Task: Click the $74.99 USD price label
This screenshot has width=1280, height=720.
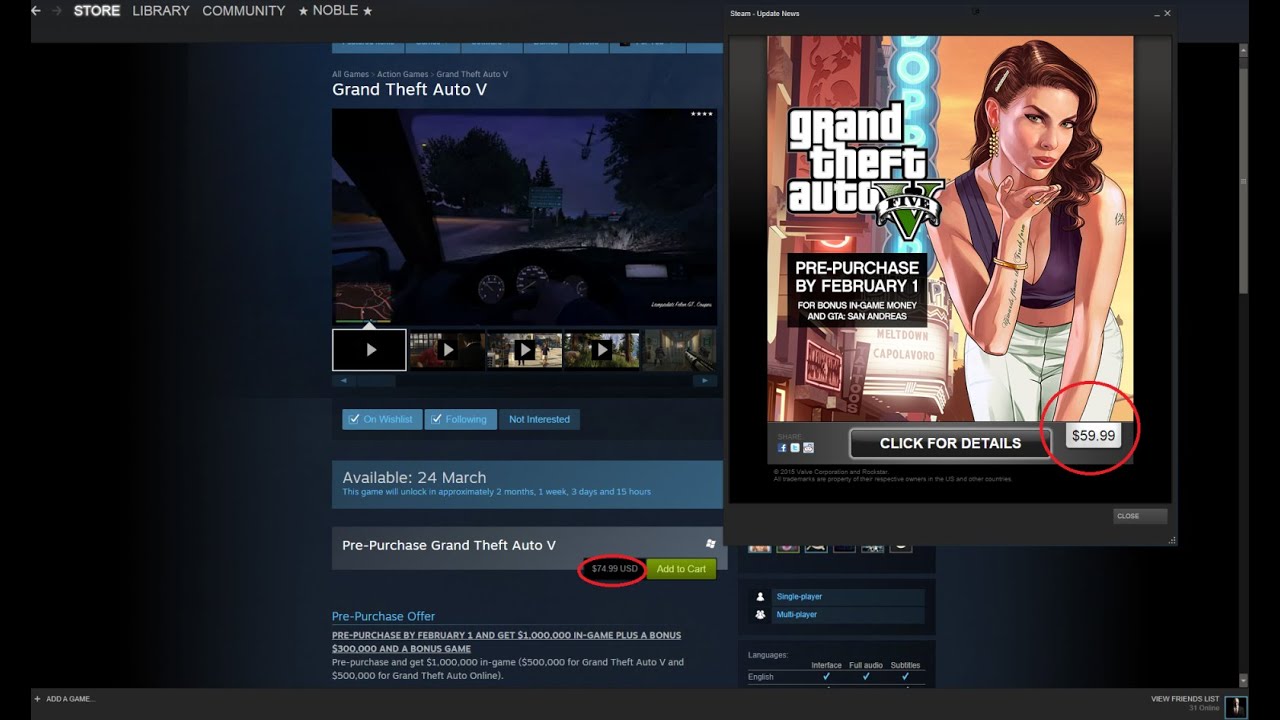Action: coord(614,569)
